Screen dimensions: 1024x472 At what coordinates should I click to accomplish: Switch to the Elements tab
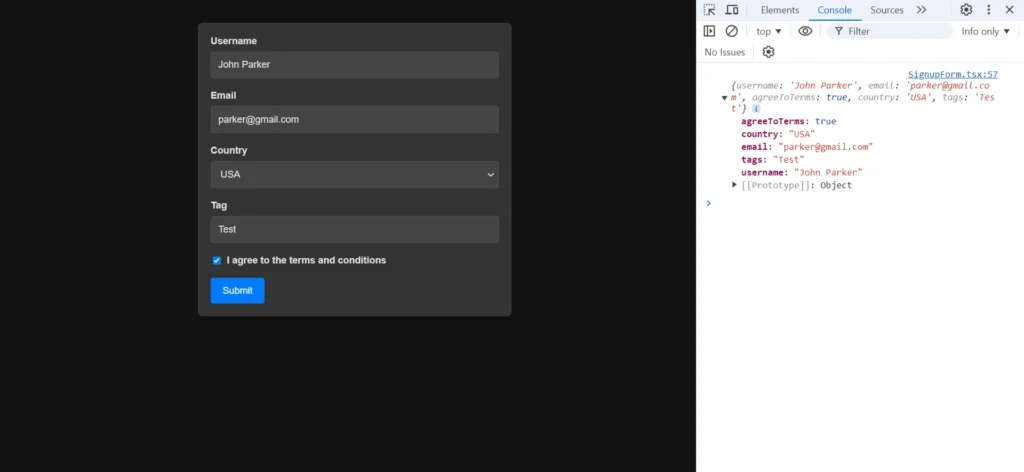pos(779,10)
